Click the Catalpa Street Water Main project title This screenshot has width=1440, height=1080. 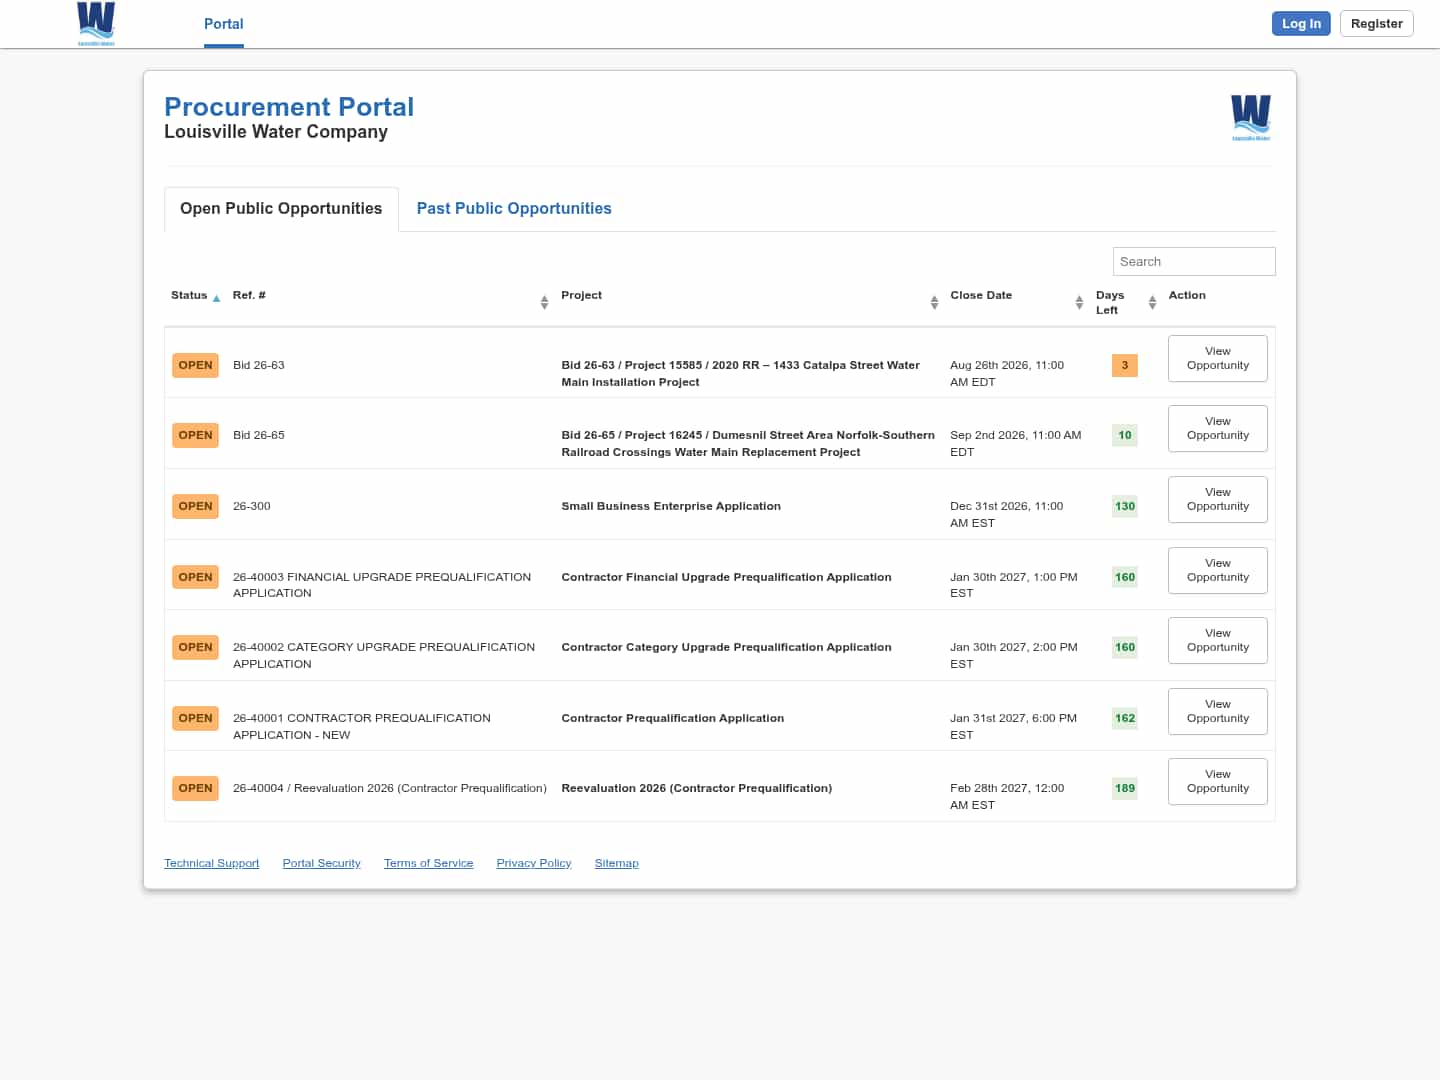[741, 373]
